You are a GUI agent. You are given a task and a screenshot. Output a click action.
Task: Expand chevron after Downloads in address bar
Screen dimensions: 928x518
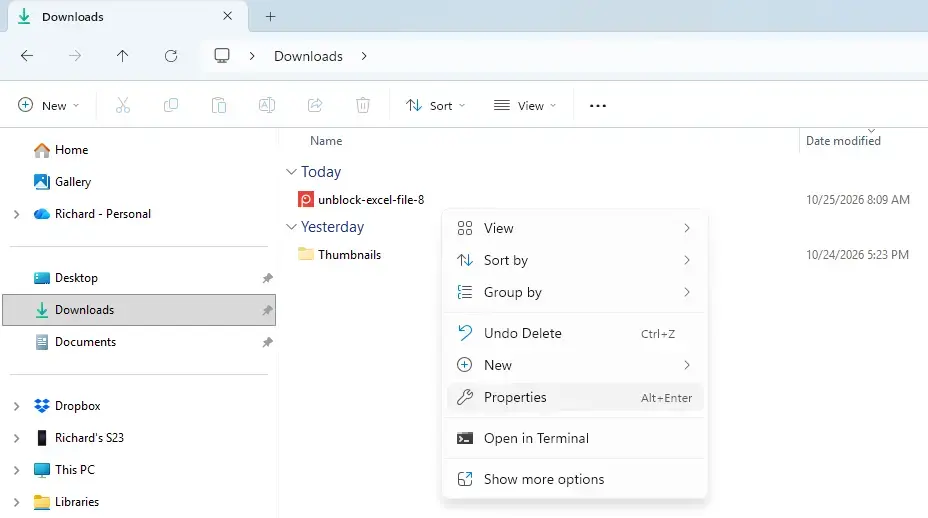click(364, 56)
